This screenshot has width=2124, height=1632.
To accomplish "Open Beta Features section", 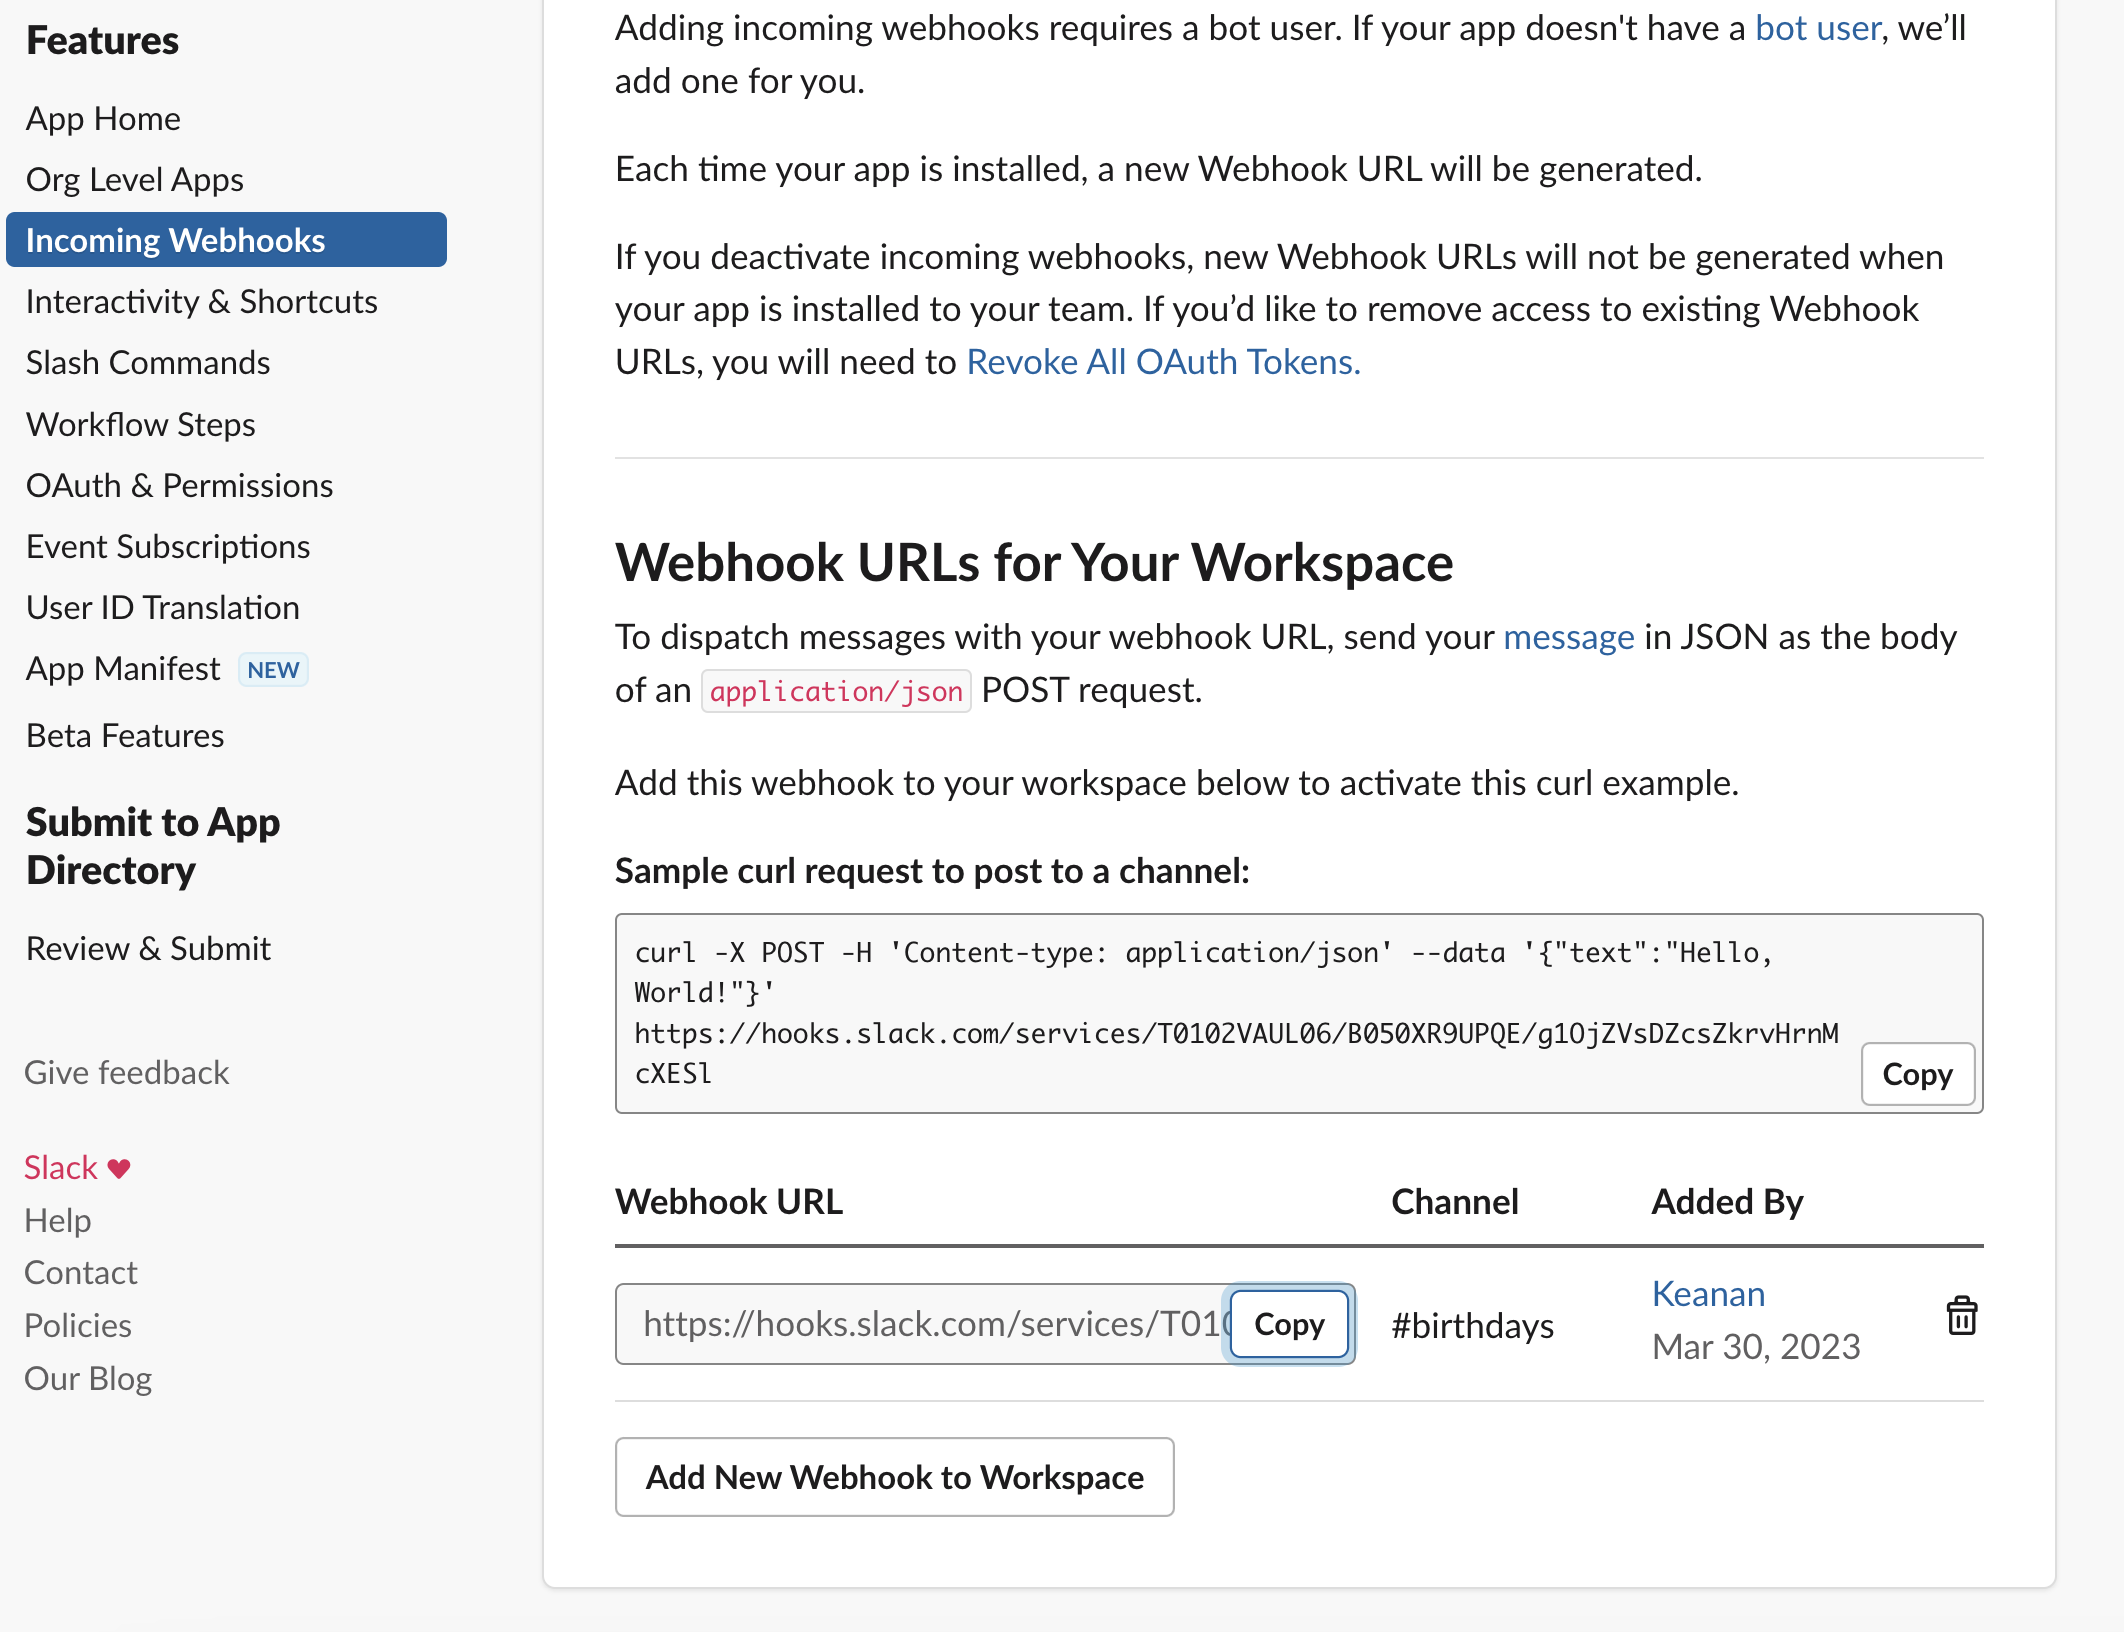I will click(x=125, y=736).
